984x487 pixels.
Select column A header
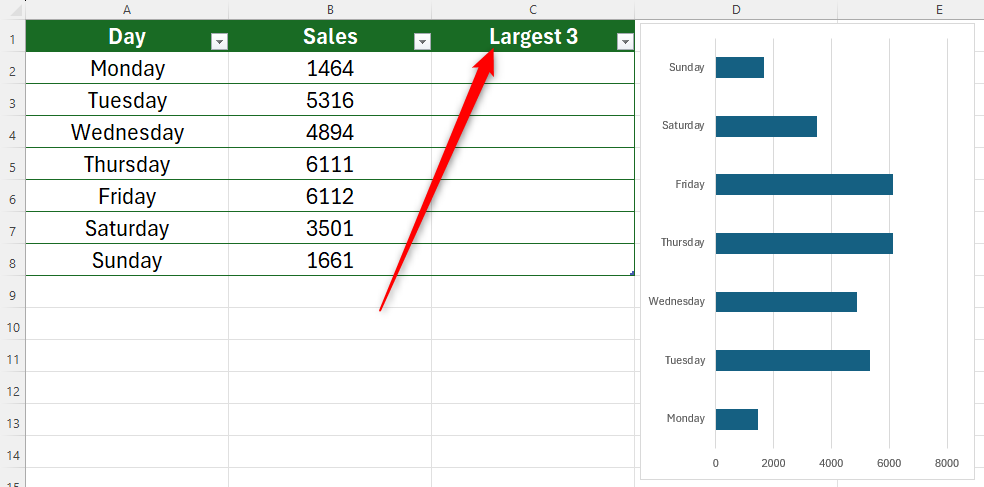(x=127, y=9)
